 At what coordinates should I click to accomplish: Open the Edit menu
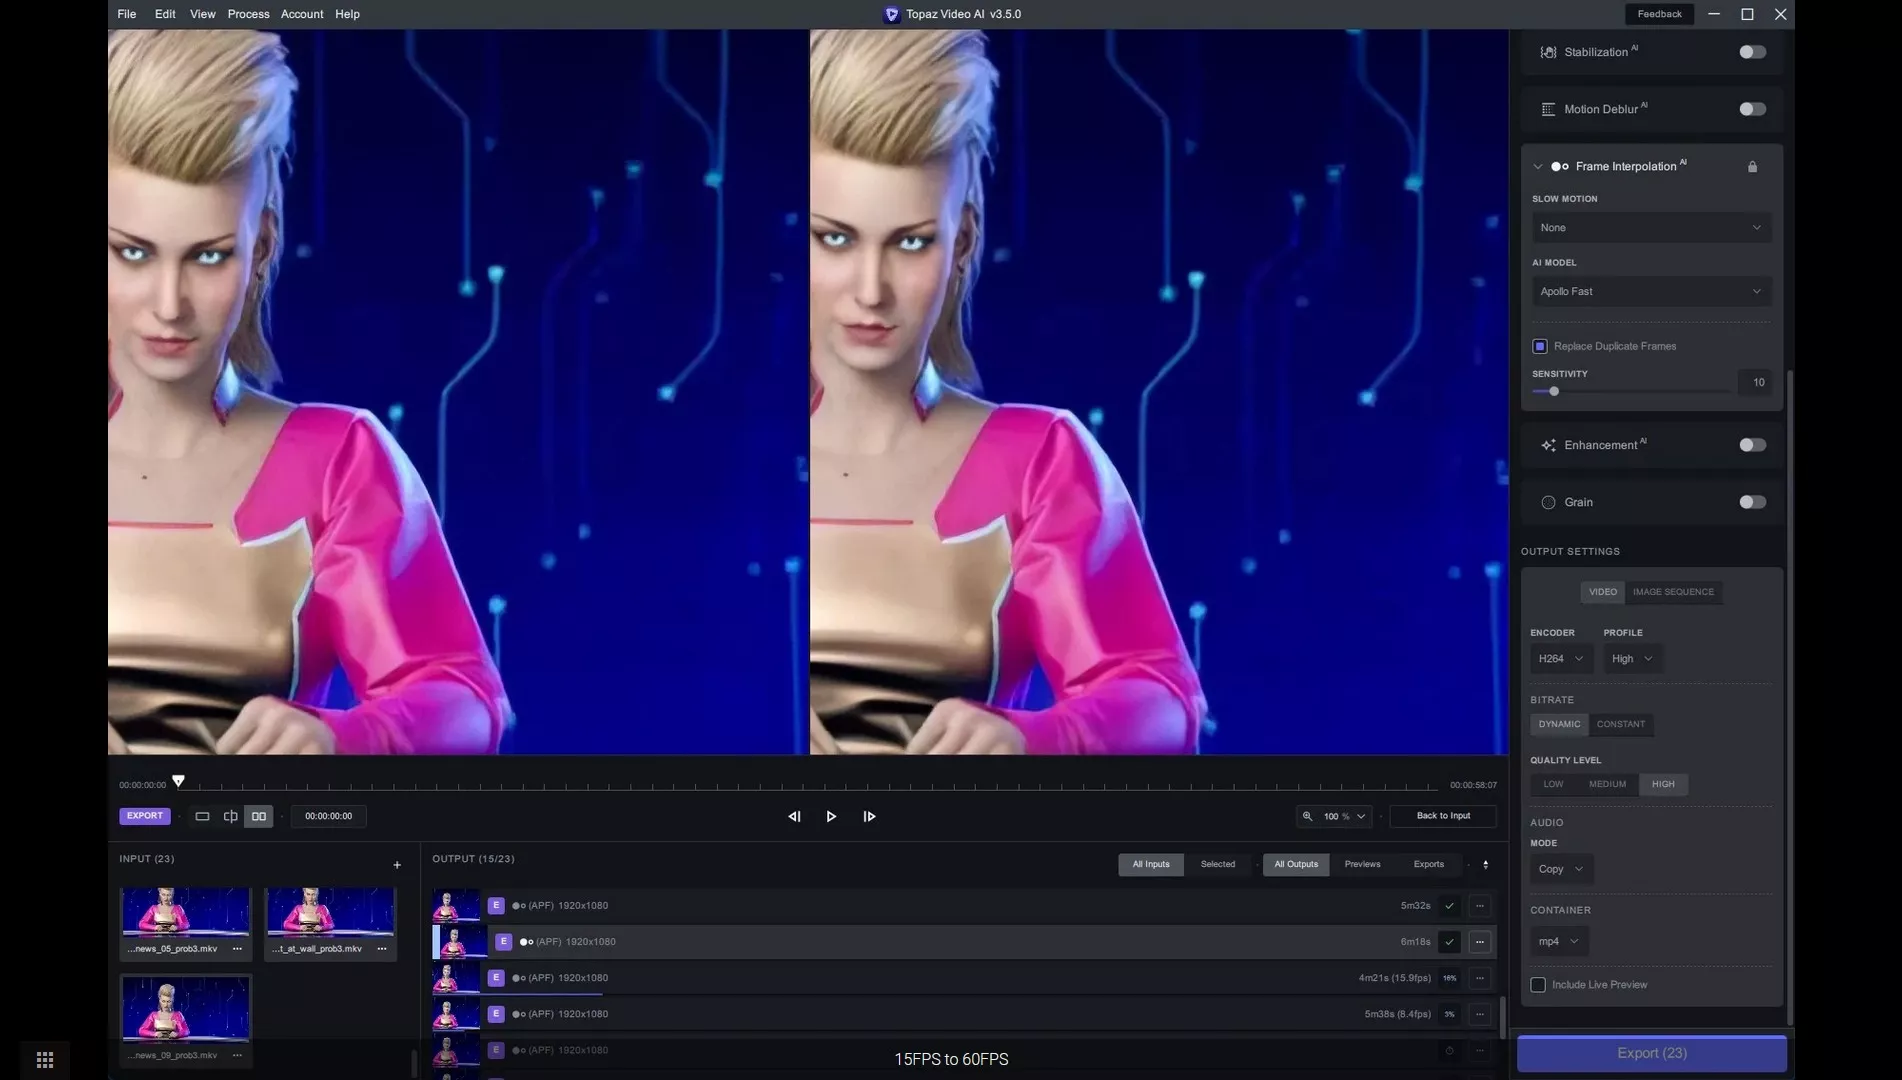coord(165,14)
